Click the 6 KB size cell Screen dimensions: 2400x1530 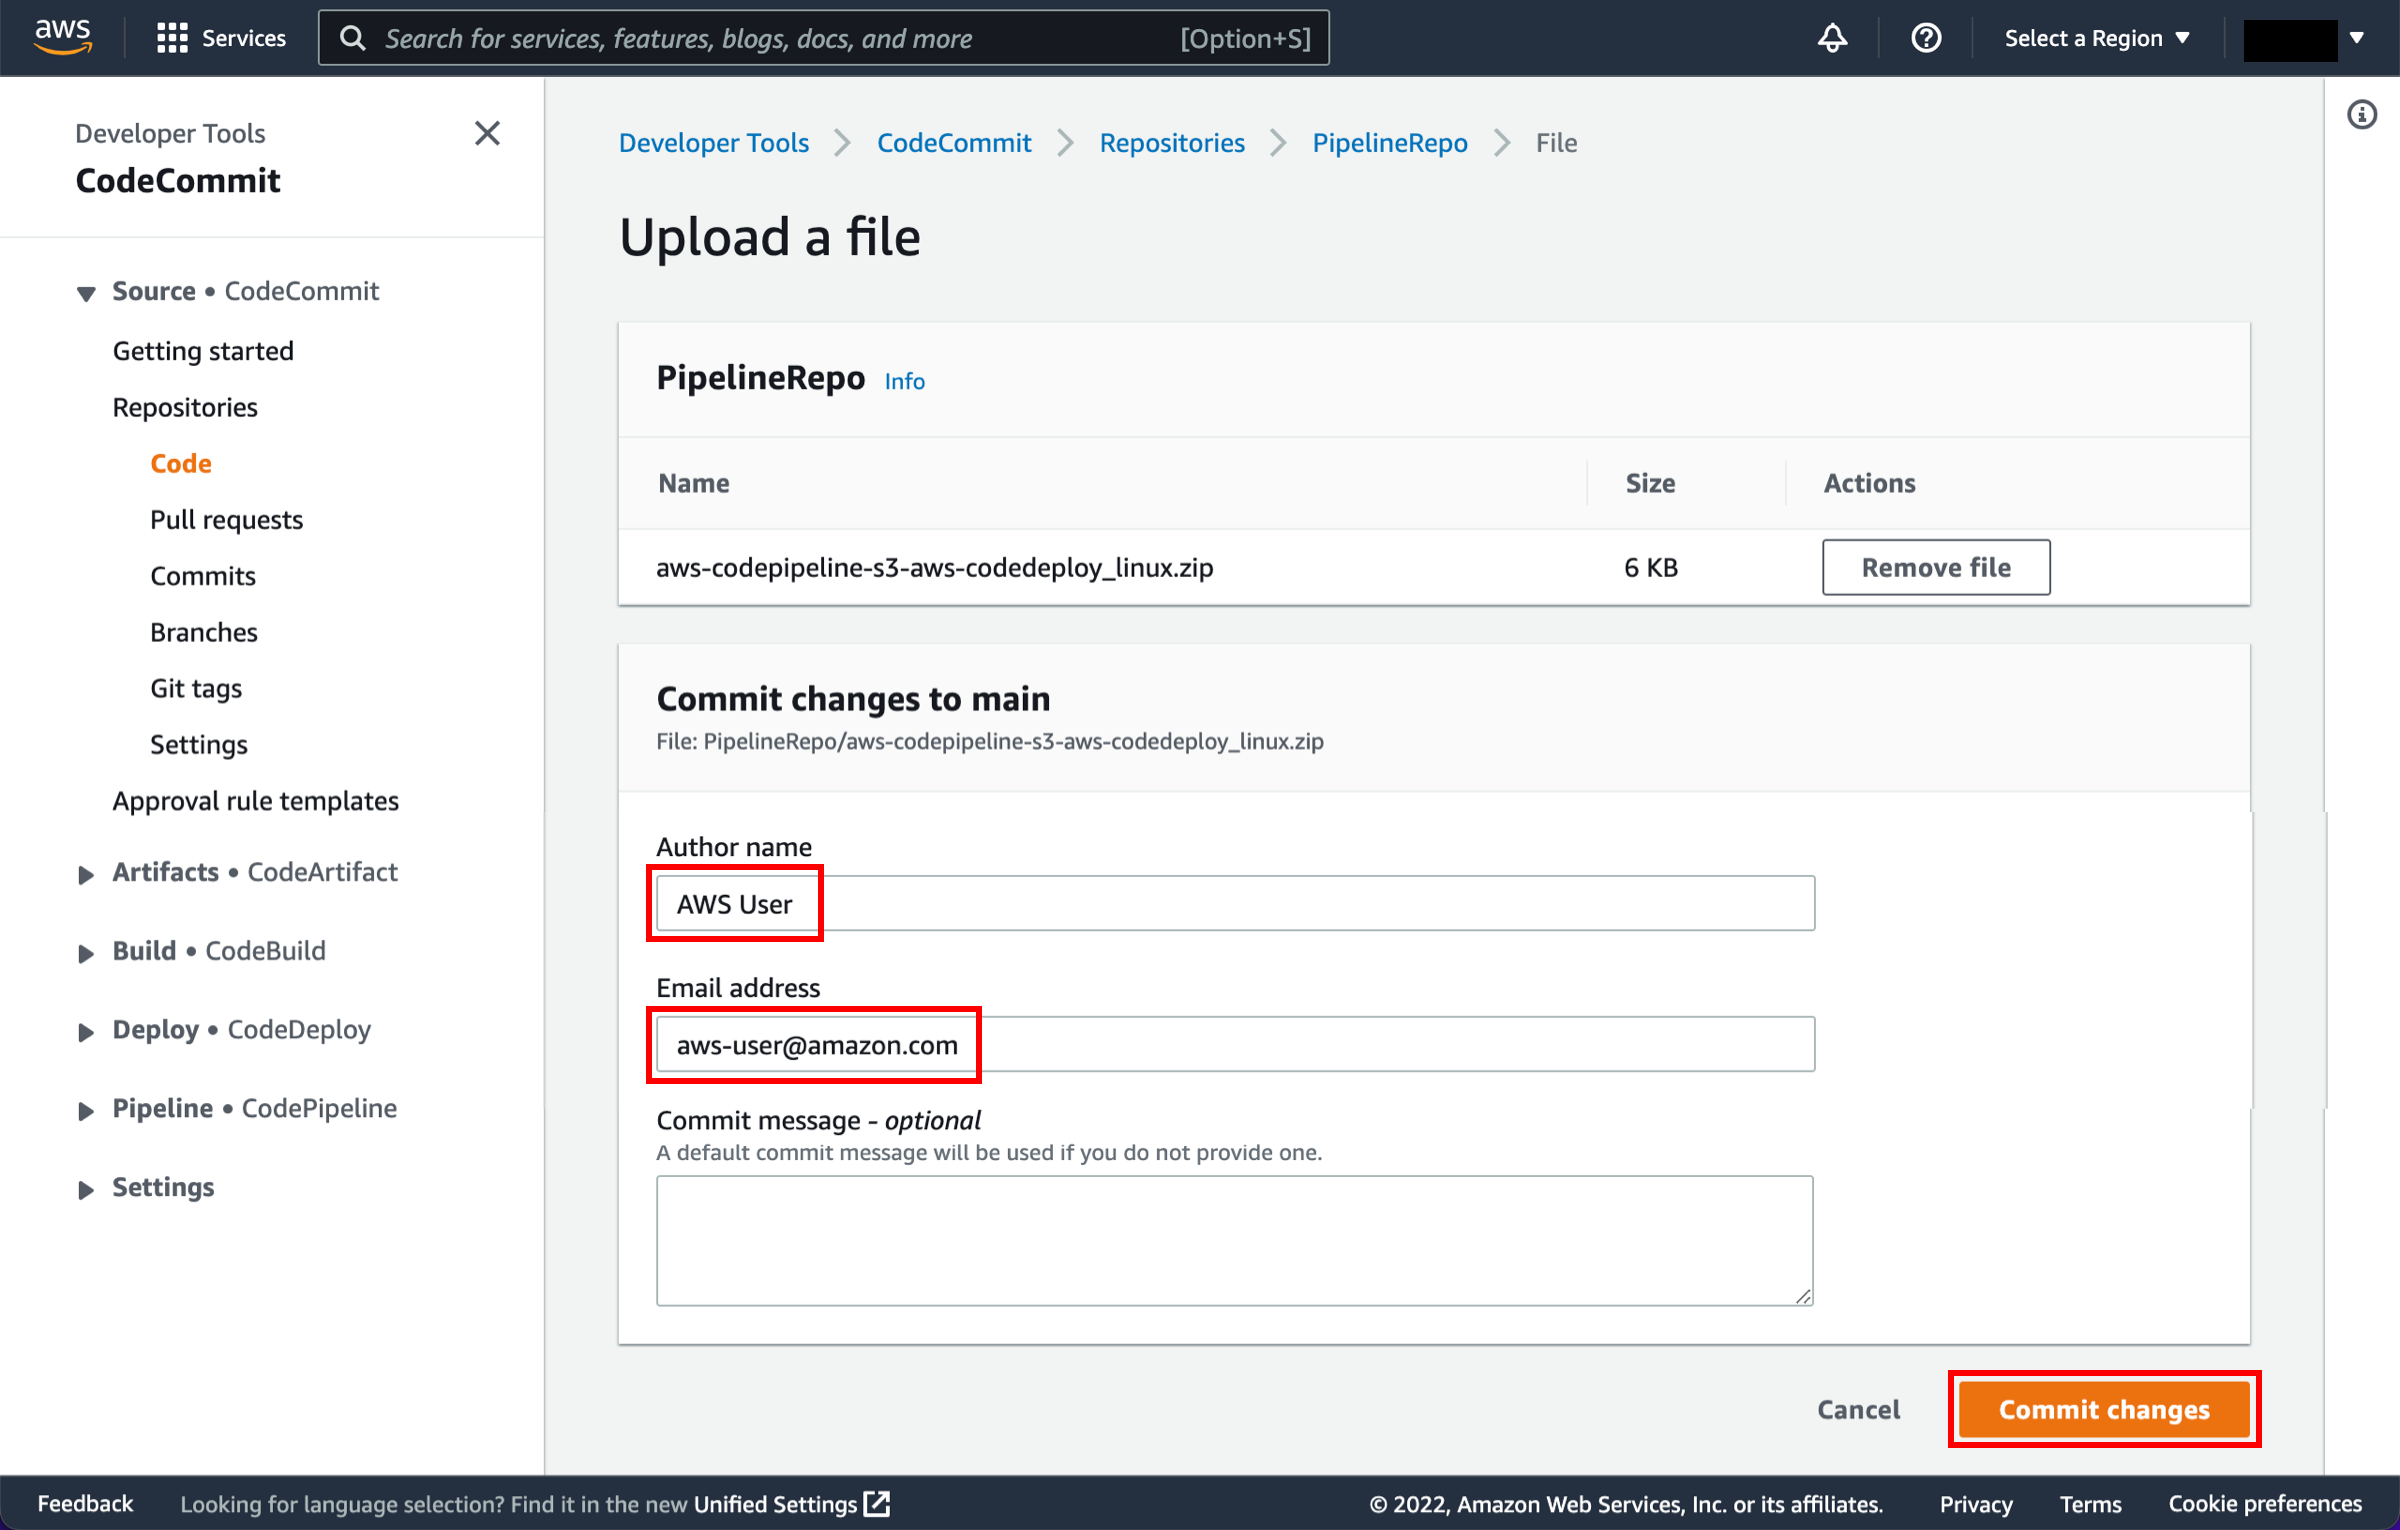[1651, 567]
